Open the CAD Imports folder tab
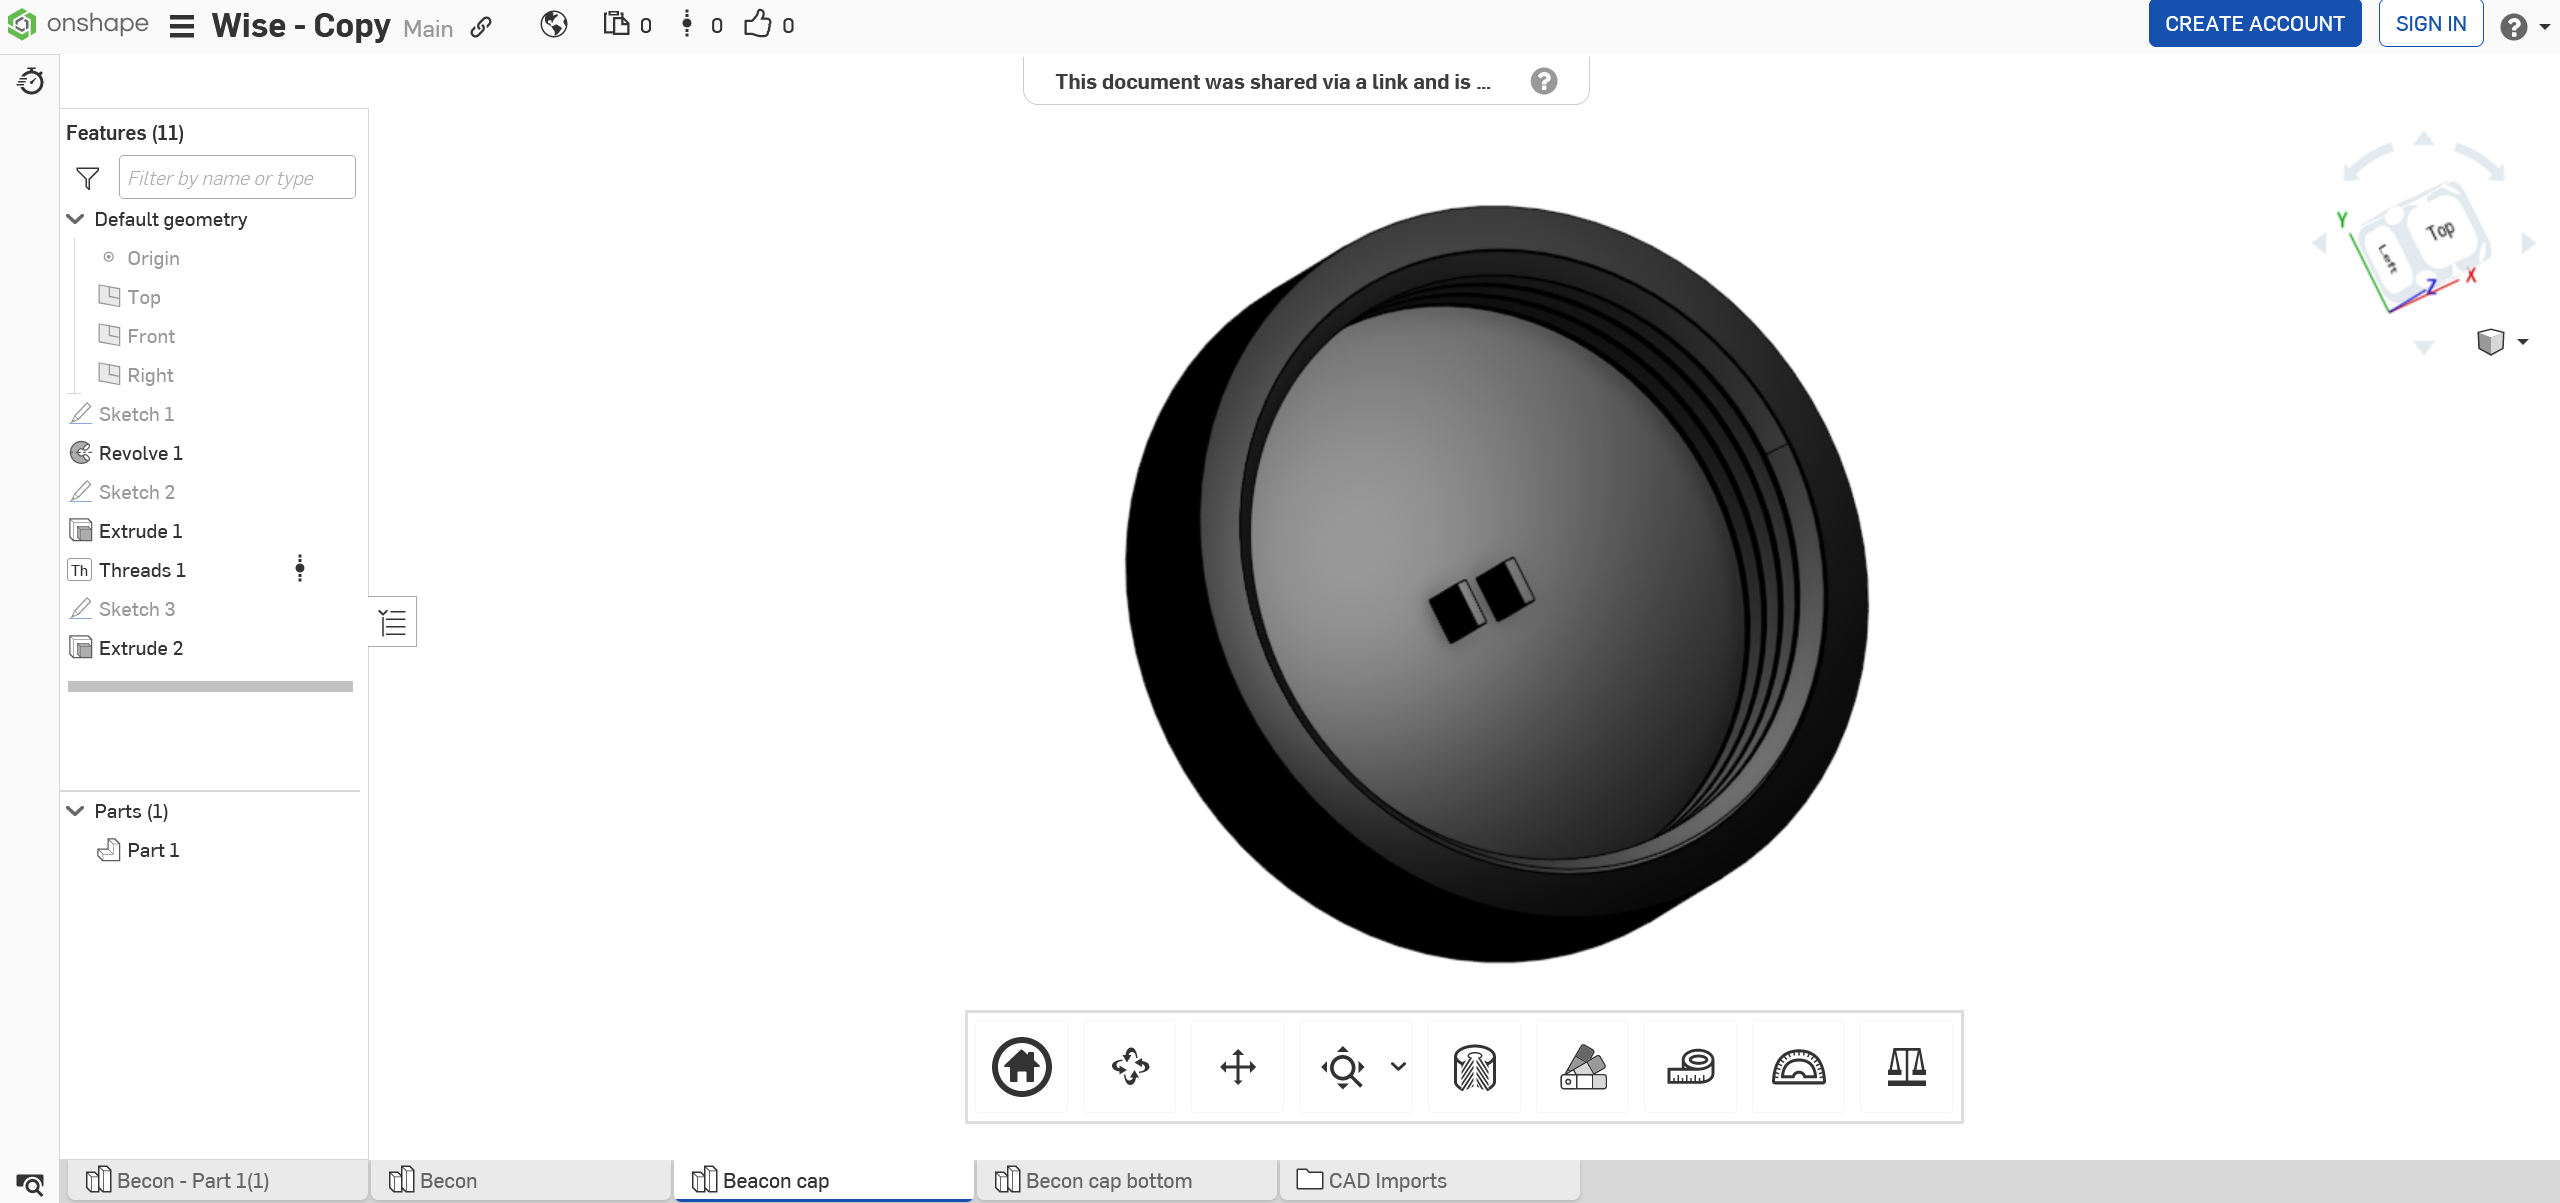Viewport: 2560px width, 1203px height. (x=1386, y=1181)
